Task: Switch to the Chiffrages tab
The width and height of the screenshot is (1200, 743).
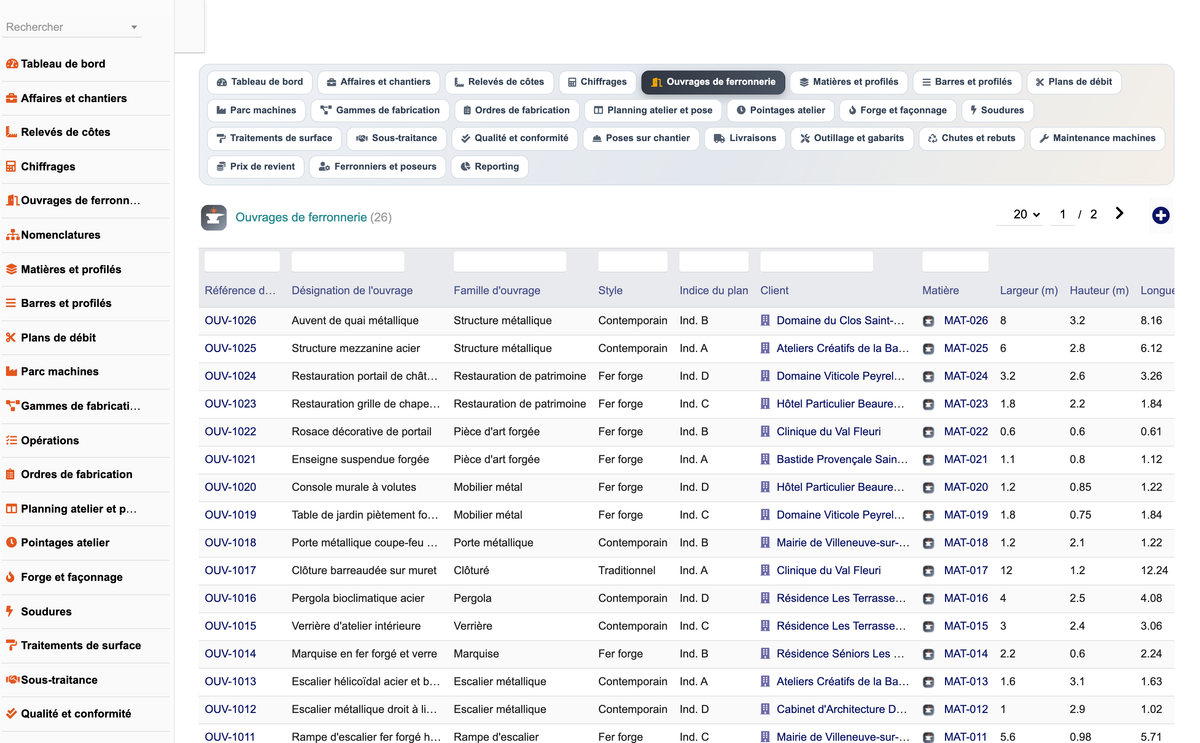Action: point(597,82)
